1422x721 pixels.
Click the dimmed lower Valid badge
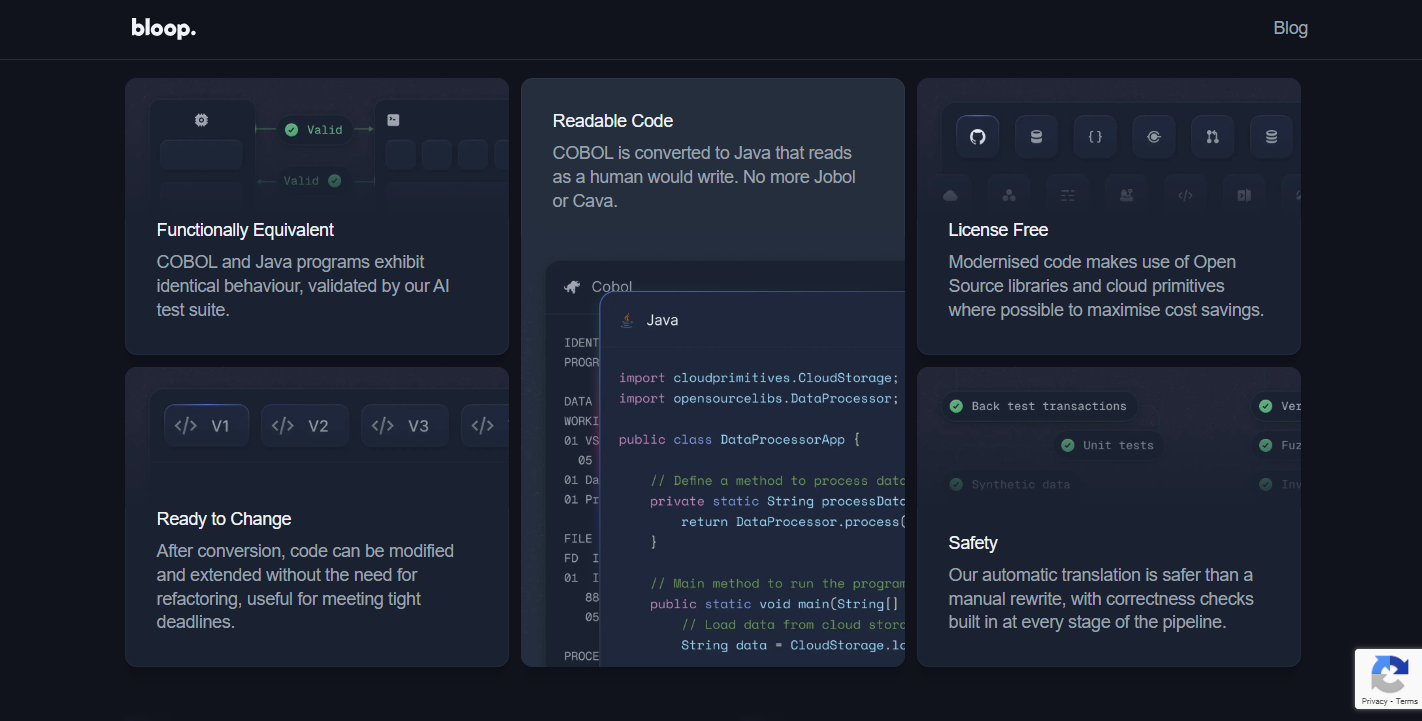[312, 181]
